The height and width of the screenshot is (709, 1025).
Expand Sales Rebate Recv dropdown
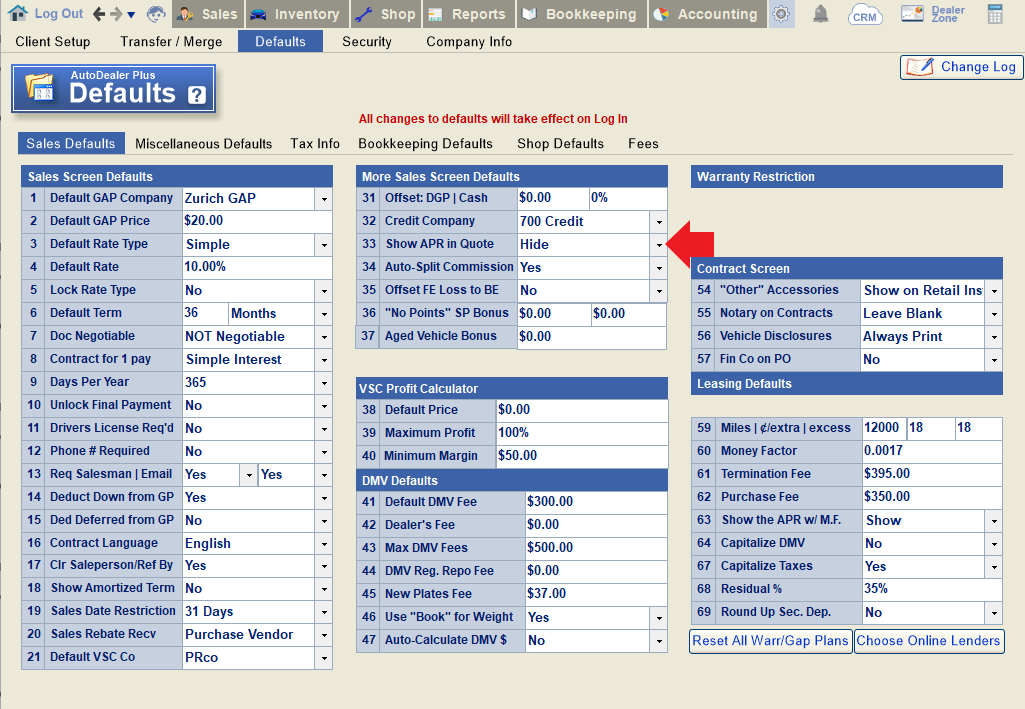(x=324, y=635)
